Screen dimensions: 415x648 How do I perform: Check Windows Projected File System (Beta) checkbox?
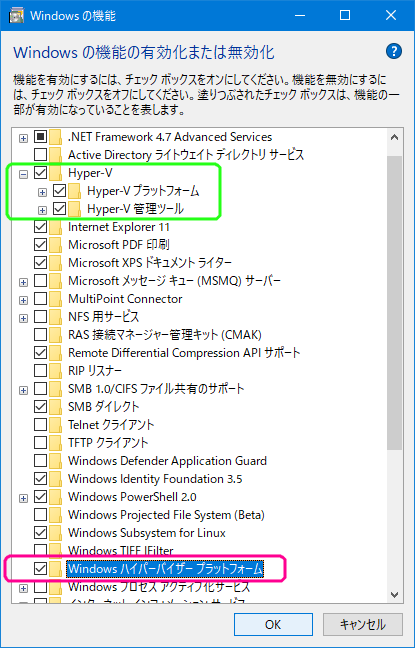point(41,515)
